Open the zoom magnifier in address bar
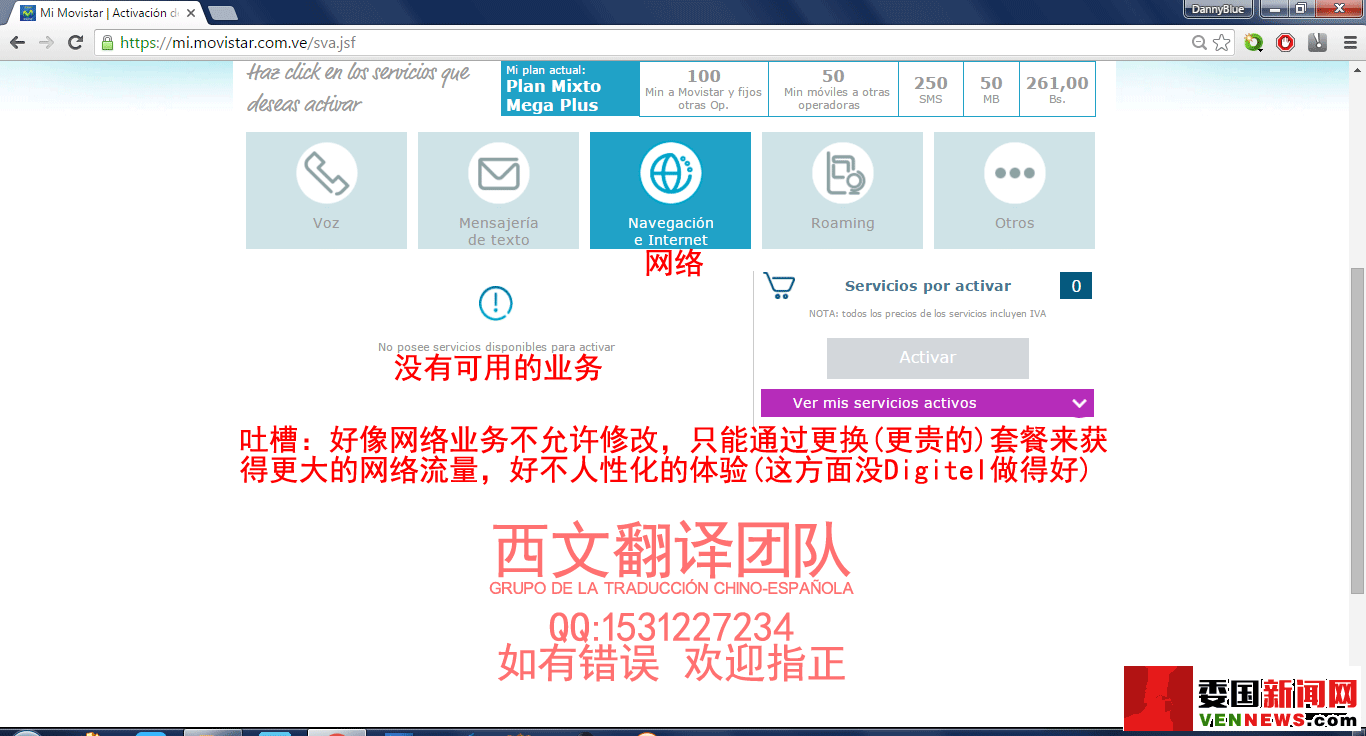This screenshot has width=1366, height=736. (x=1199, y=43)
